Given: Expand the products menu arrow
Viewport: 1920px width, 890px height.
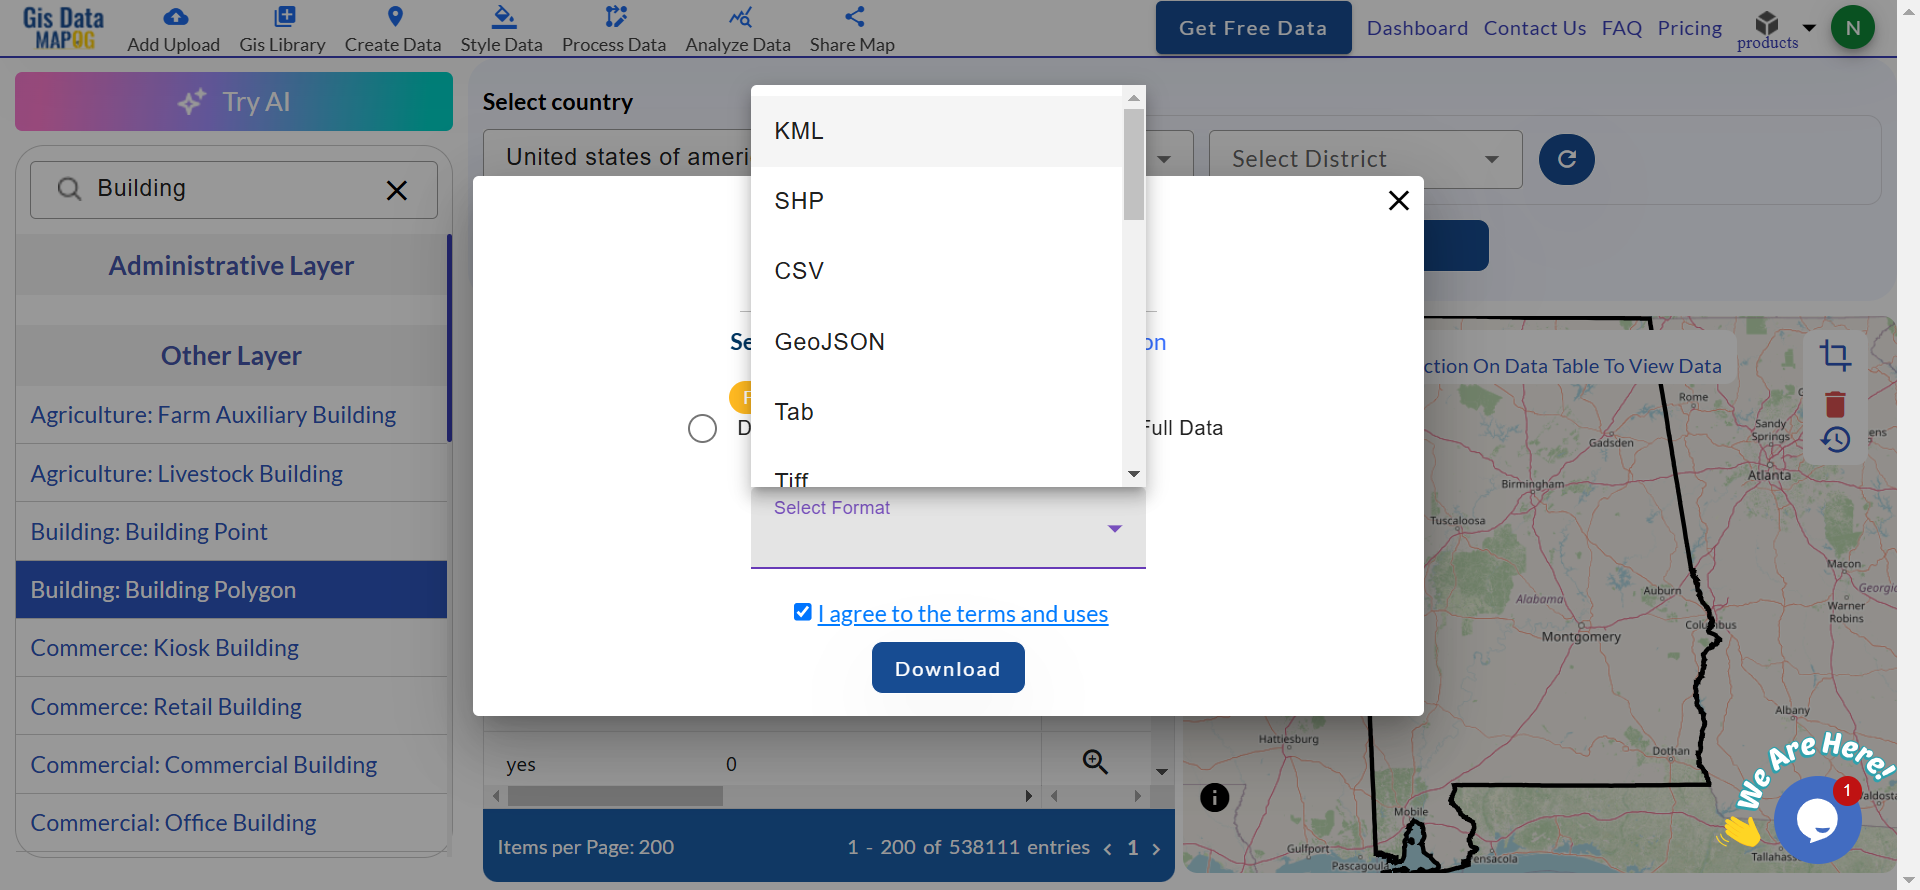Looking at the screenshot, I should [x=1808, y=27].
